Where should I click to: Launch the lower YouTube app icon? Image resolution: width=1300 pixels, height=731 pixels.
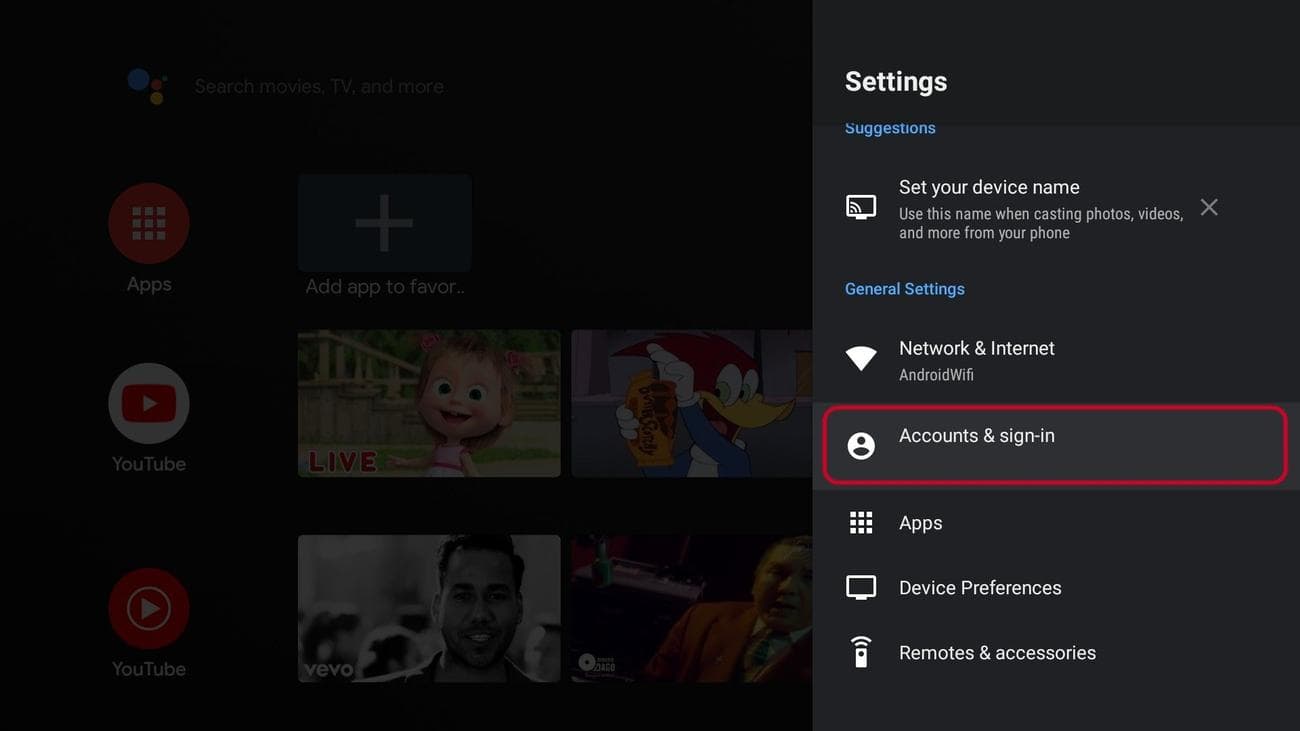pyautogui.click(x=148, y=608)
